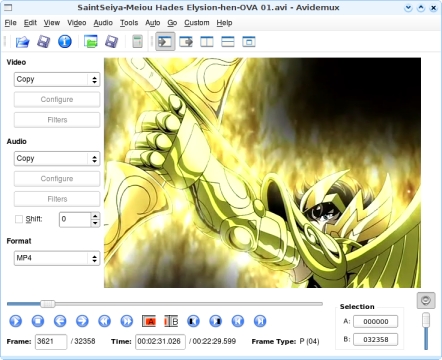This screenshot has width=442, height=360.
Task: Go to first frame button
Action: coord(238,321)
